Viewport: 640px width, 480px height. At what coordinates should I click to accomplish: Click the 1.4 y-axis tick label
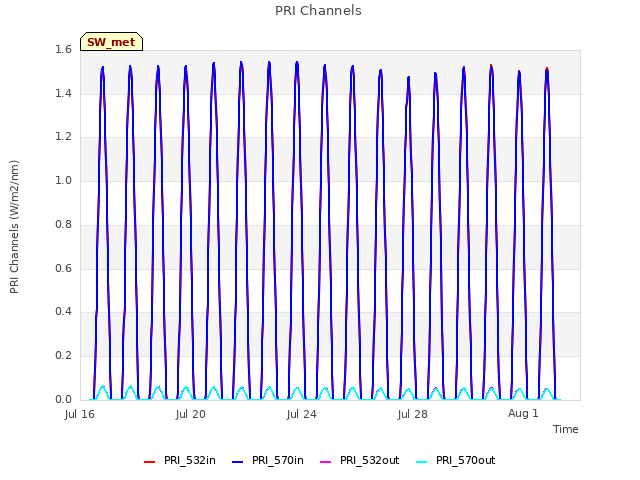click(x=63, y=93)
